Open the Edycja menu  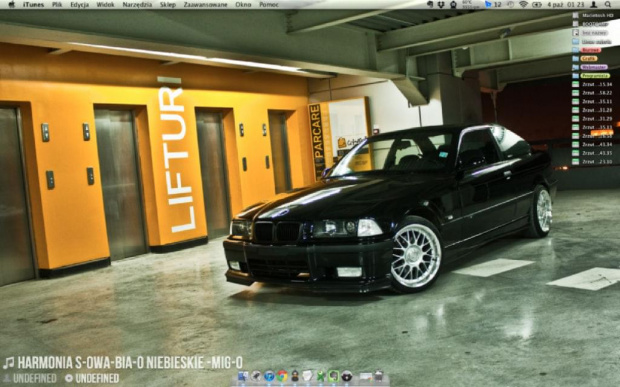click(79, 5)
